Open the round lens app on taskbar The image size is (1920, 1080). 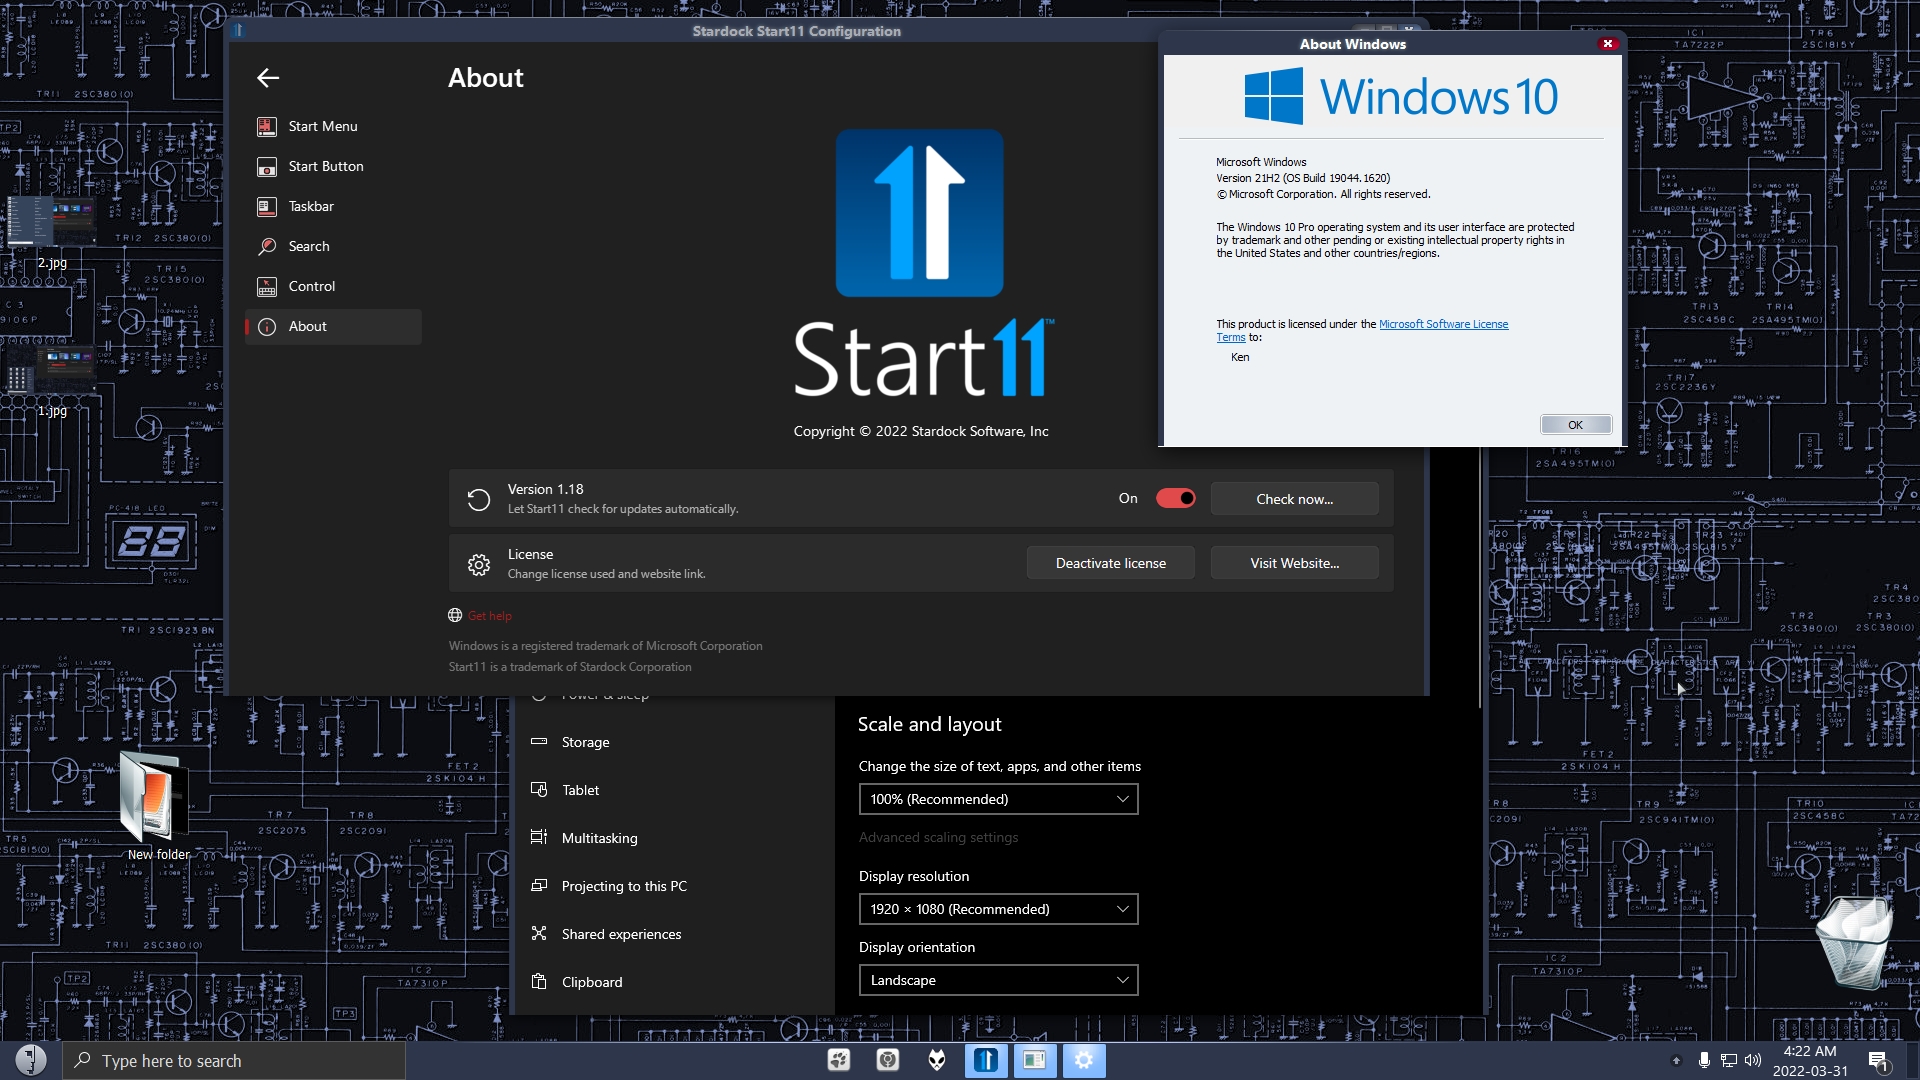(887, 1060)
